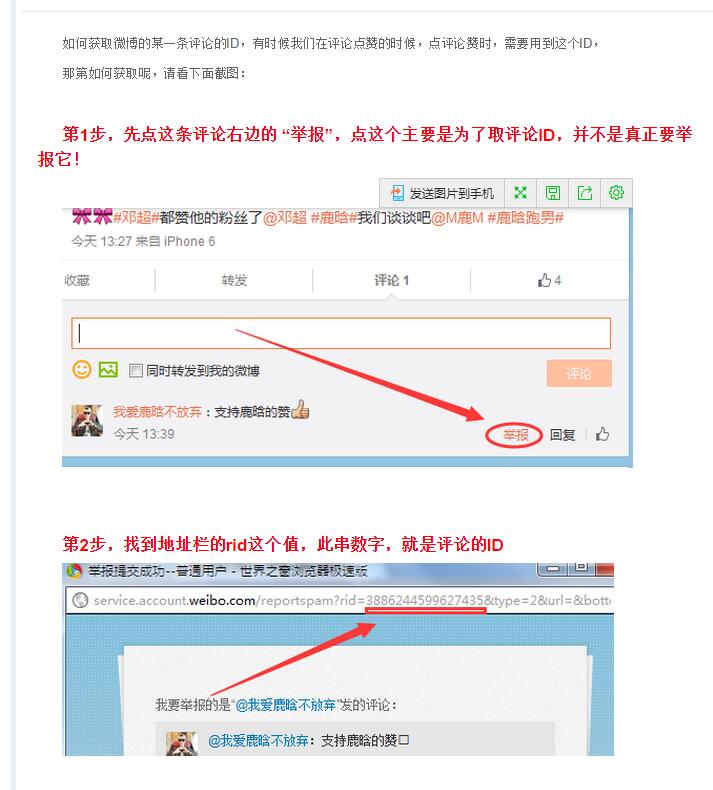Open the @M鹿M mention link
Screen dimensions: 713x790
coord(457,218)
